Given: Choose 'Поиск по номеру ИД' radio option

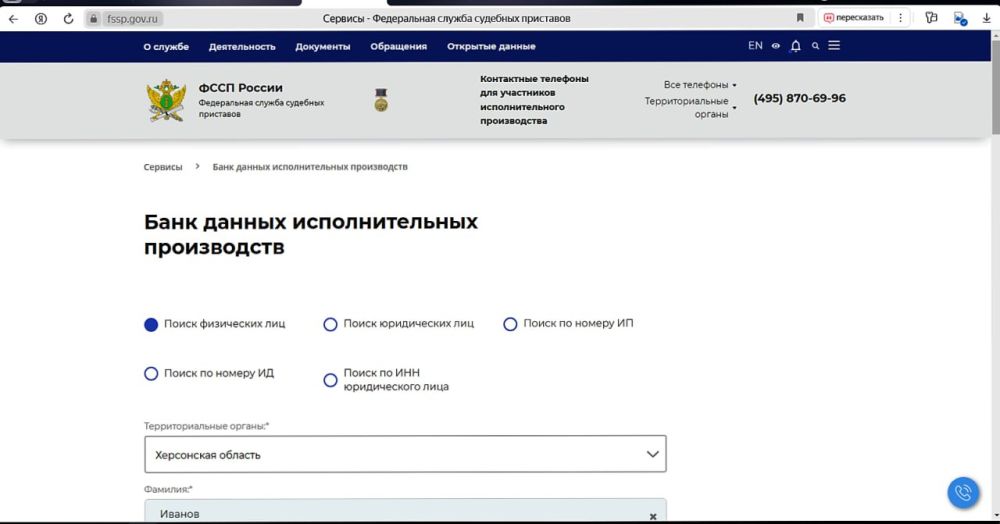Looking at the screenshot, I should click(152, 374).
